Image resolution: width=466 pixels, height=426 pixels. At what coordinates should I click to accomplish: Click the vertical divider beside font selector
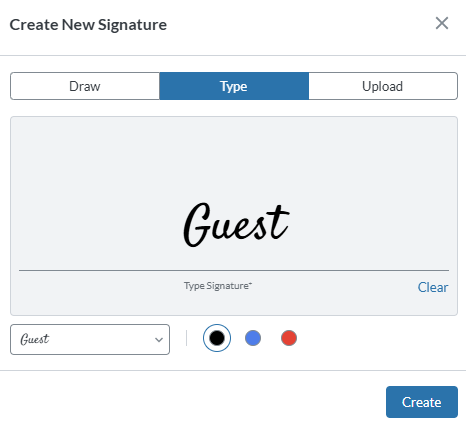click(x=186, y=338)
